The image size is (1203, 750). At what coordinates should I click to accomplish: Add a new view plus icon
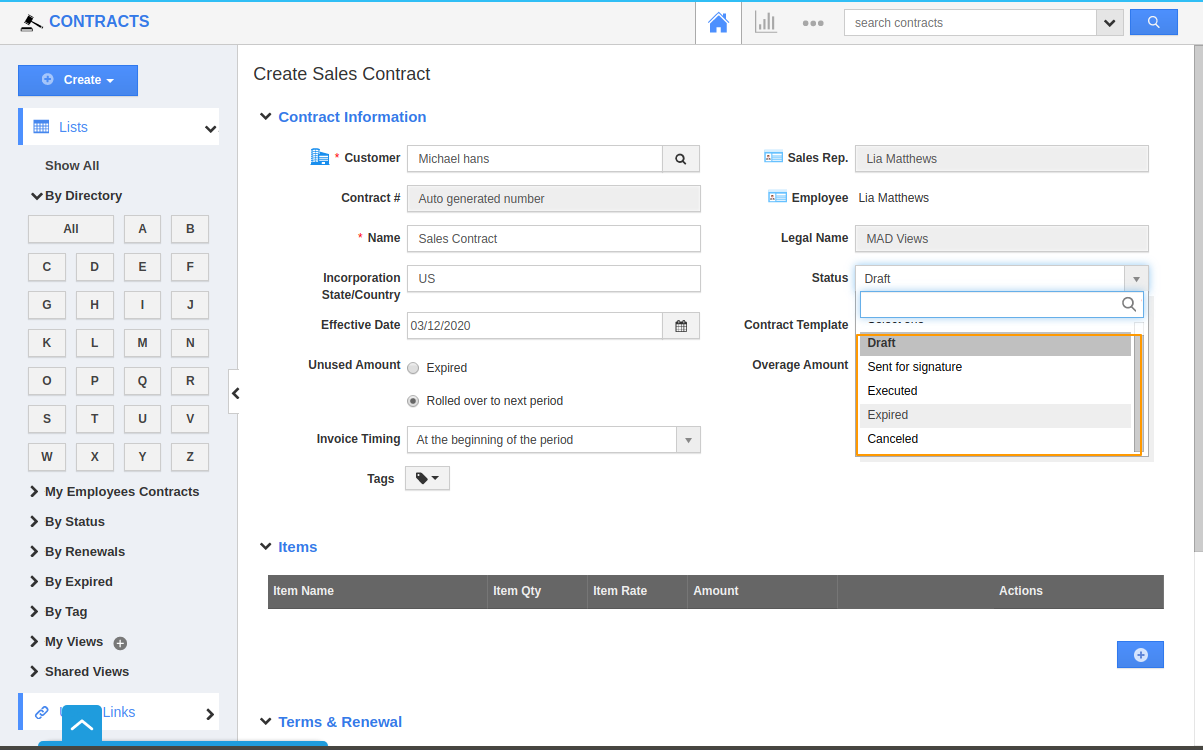pyautogui.click(x=120, y=643)
